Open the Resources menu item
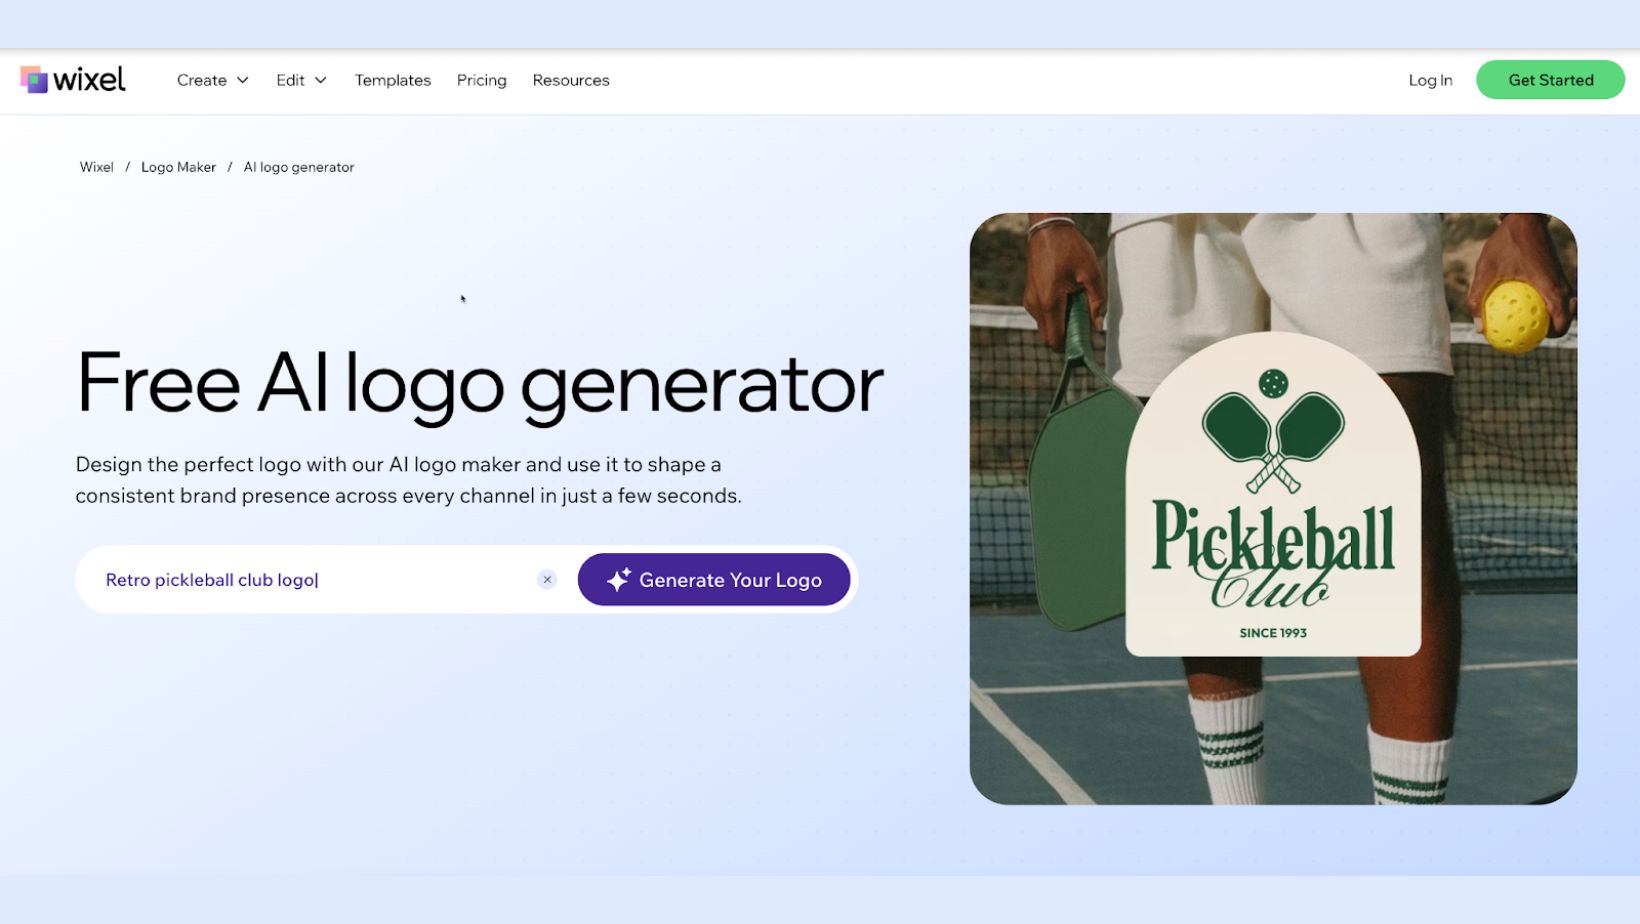The height and width of the screenshot is (924, 1640). point(571,80)
